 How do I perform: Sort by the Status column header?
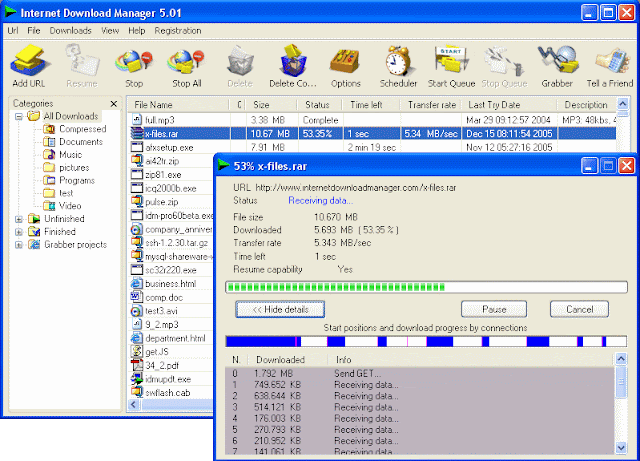[x=319, y=105]
